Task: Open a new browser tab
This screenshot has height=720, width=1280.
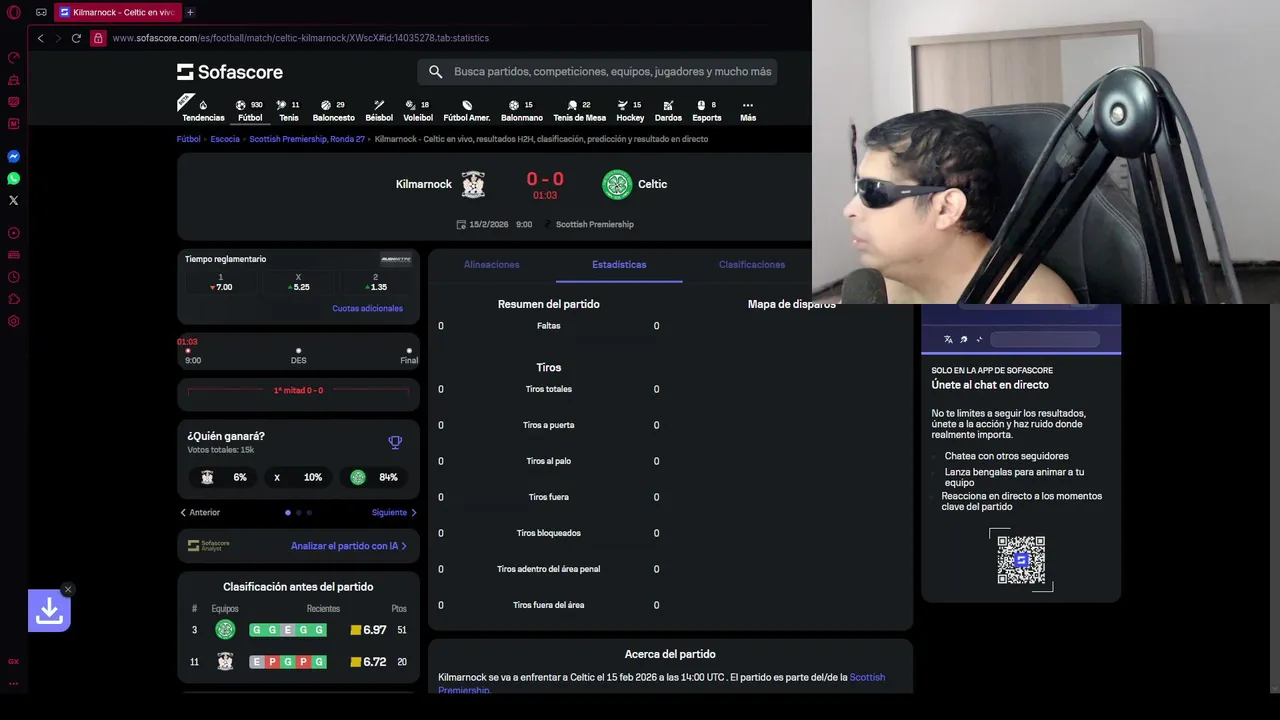Action: [x=190, y=12]
